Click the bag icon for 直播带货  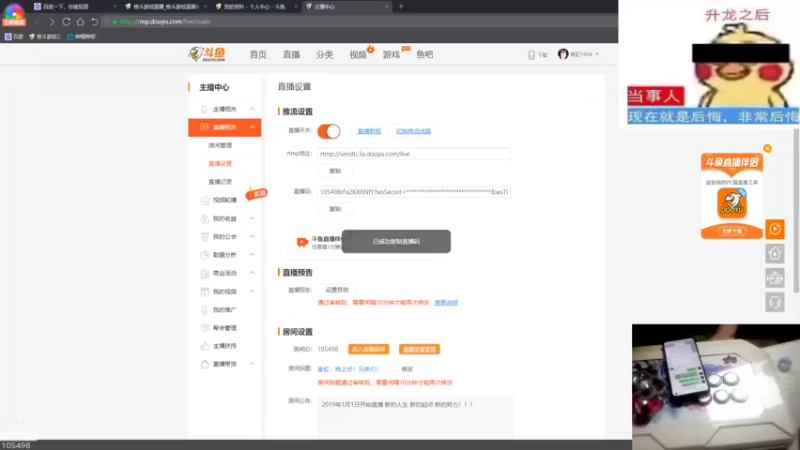click(205, 364)
